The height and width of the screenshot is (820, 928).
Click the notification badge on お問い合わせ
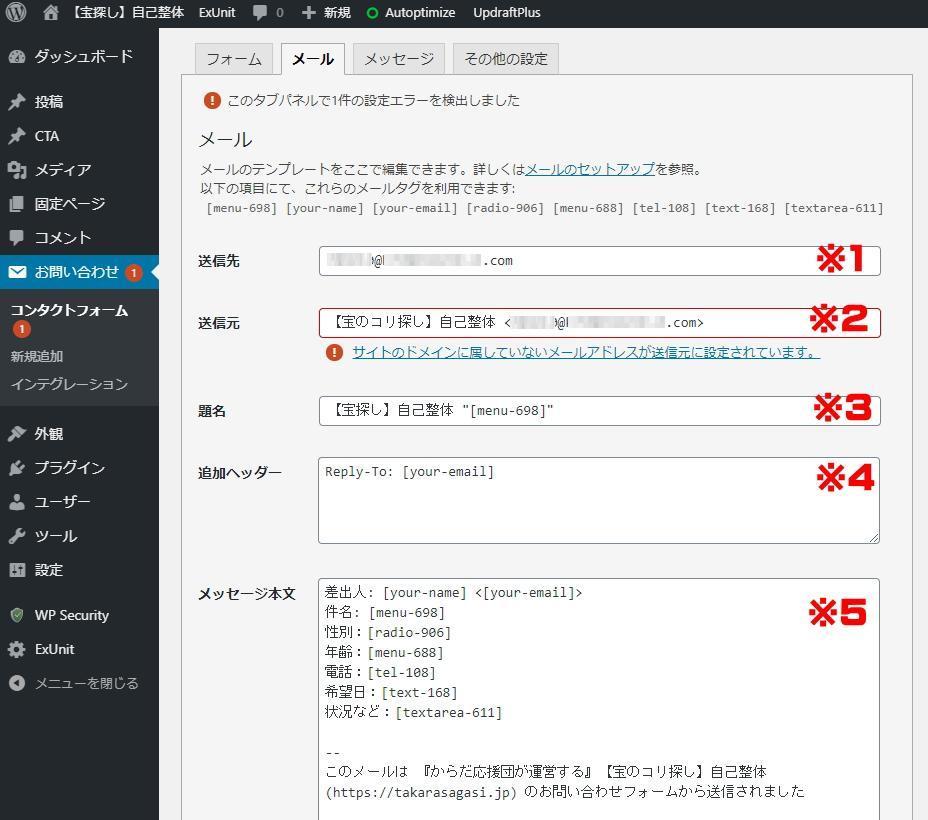point(134,273)
